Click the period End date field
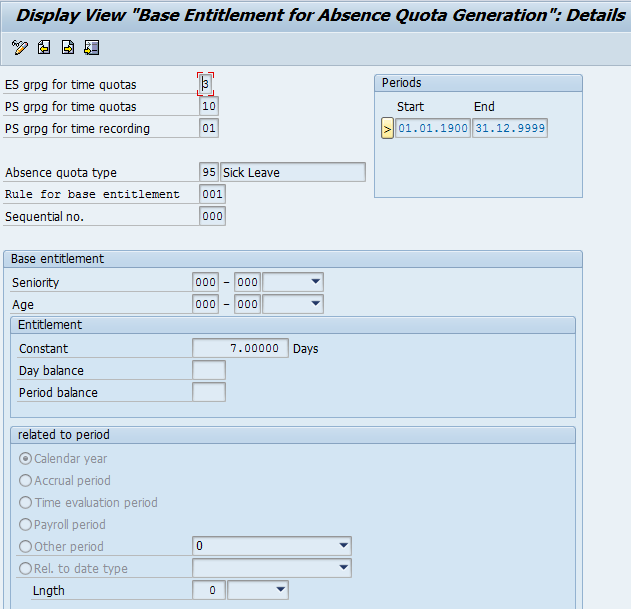 pos(510,128)
